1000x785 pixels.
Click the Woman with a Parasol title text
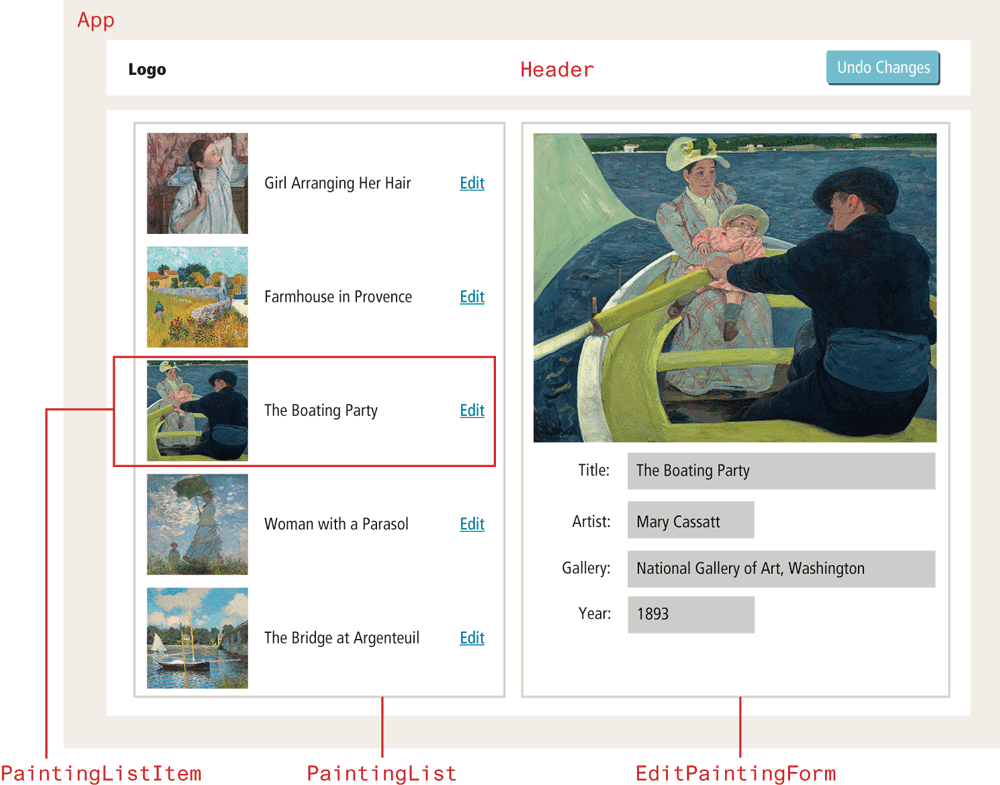[x=336, y=524]
